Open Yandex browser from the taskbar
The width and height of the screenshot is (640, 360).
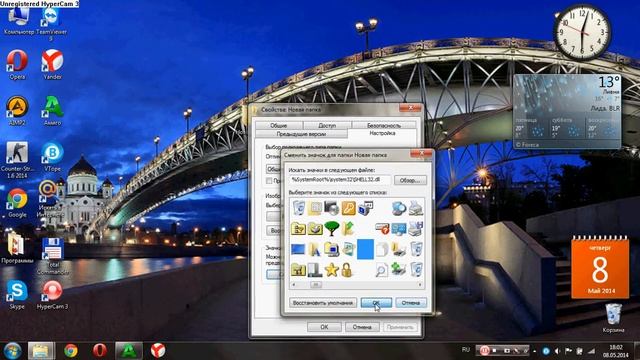[x=158, y=350]
